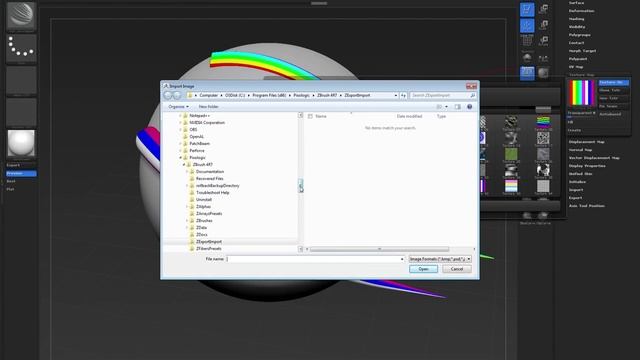Expand the NVIDIA Corporation folder node
The width and height of the screenshot is (640, 360).
tap(180, 122)
